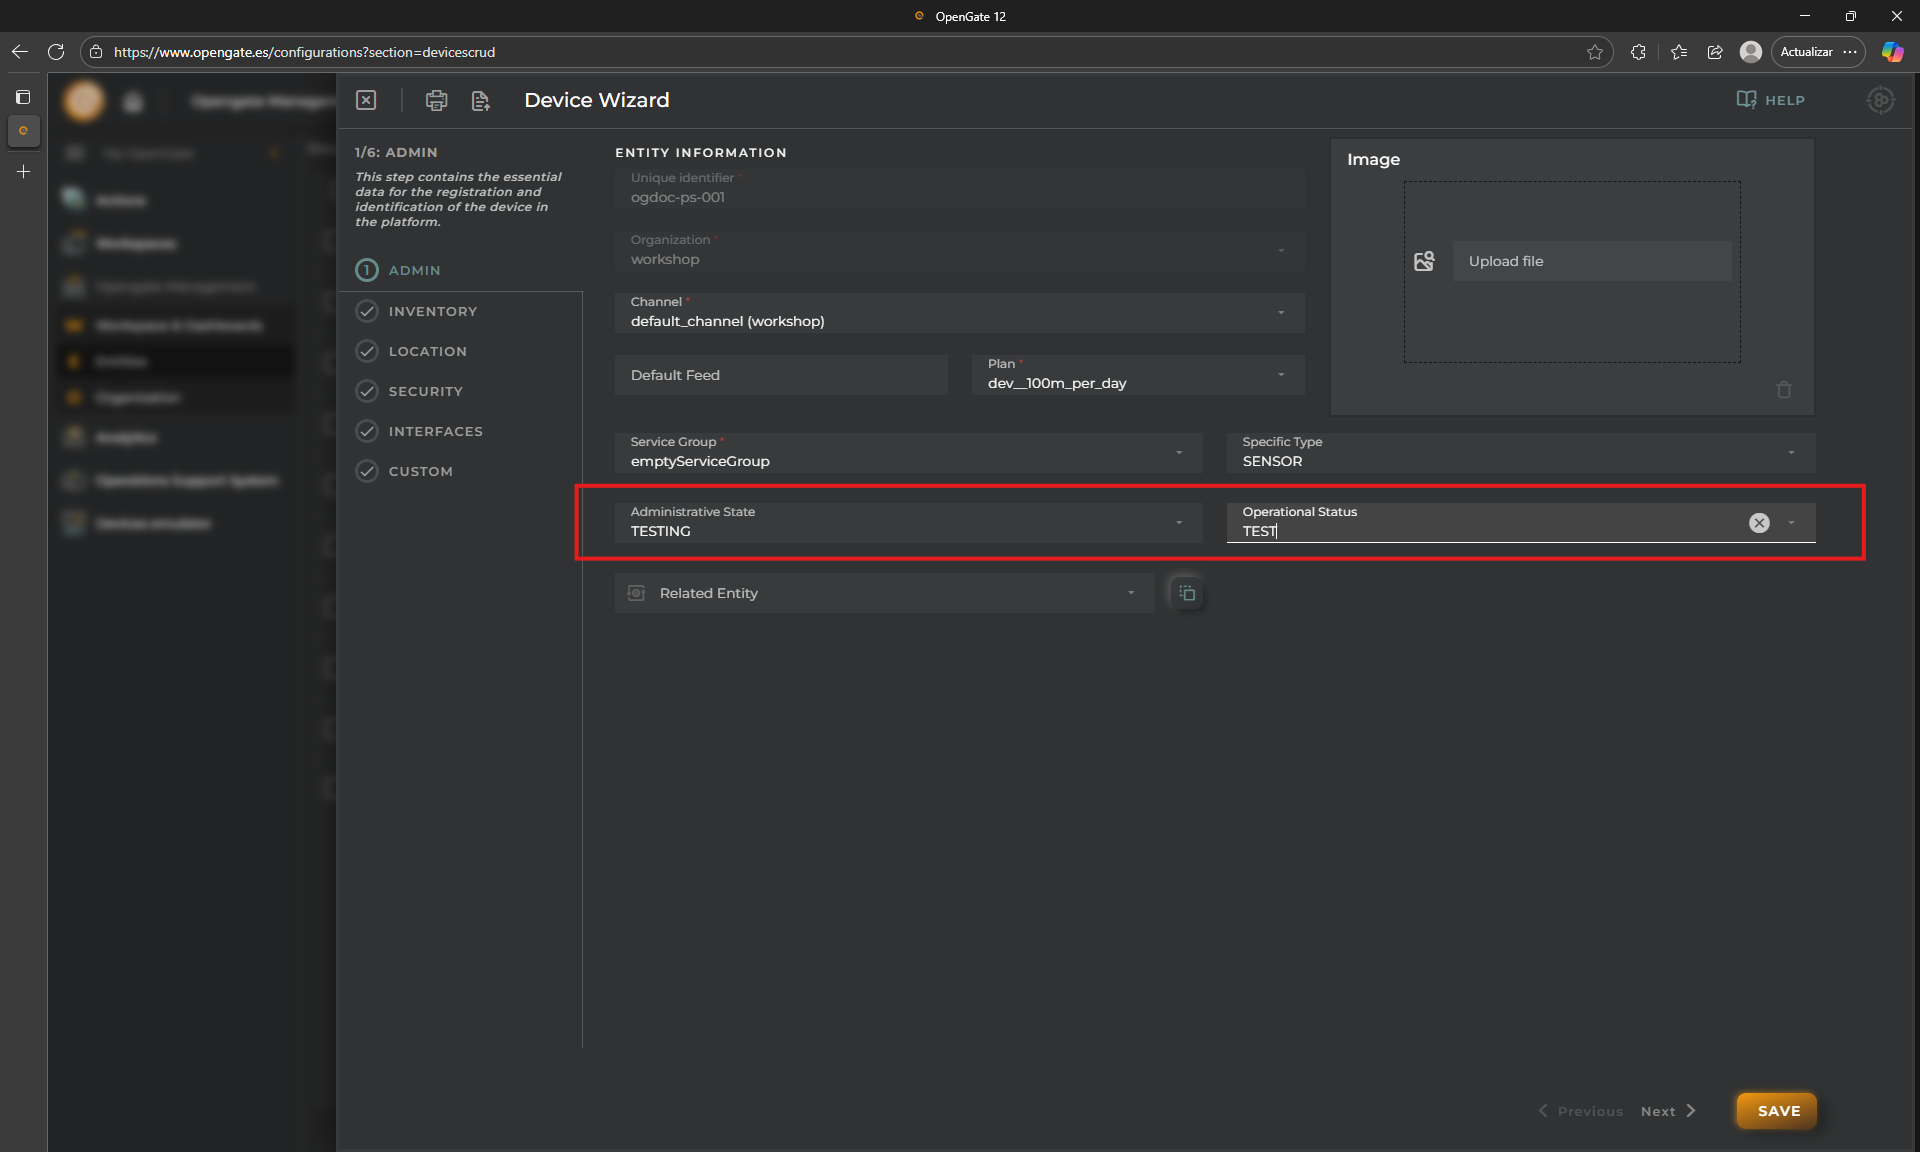Click the Default Feed field
Screen dimensions: 1920x1152
tap(781, 375)
